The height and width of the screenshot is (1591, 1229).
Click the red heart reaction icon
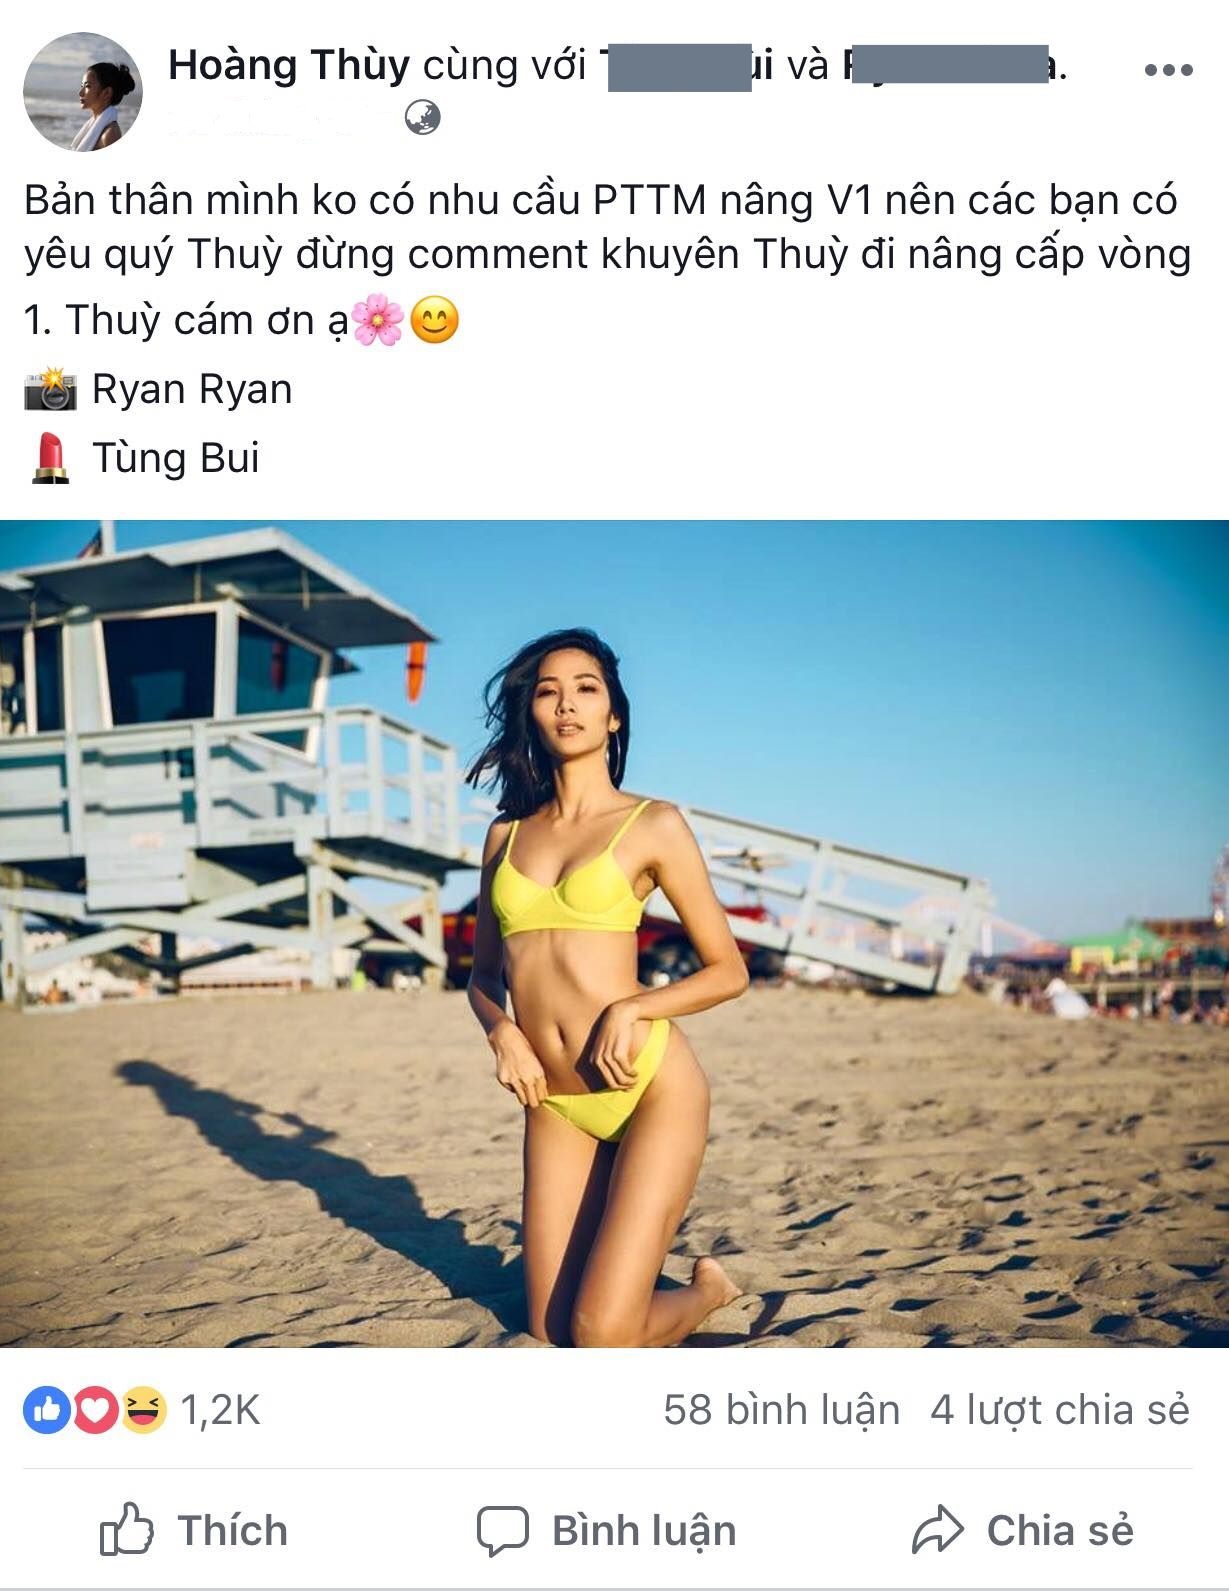click(x=95, y=1410)
